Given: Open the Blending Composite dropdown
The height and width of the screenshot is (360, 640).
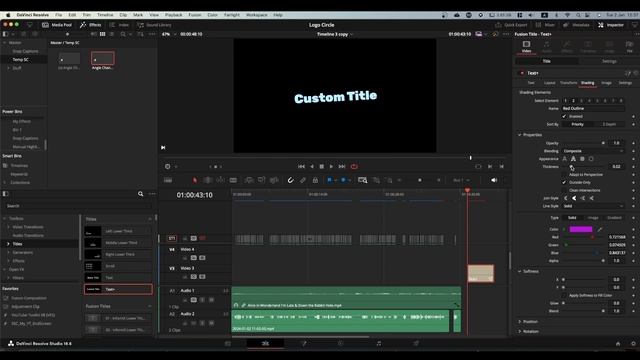Looking at the screenshot, I should [593, 151].
